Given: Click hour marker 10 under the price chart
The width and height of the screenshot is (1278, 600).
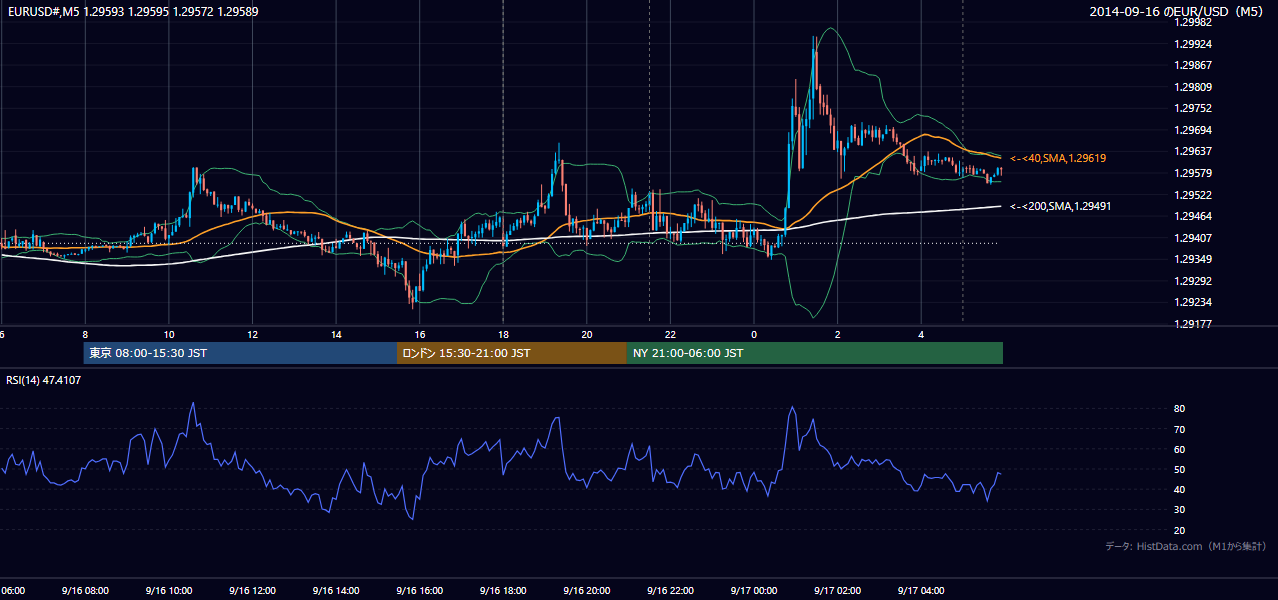Looking at the screenshot, I should (x=169, y=334).
